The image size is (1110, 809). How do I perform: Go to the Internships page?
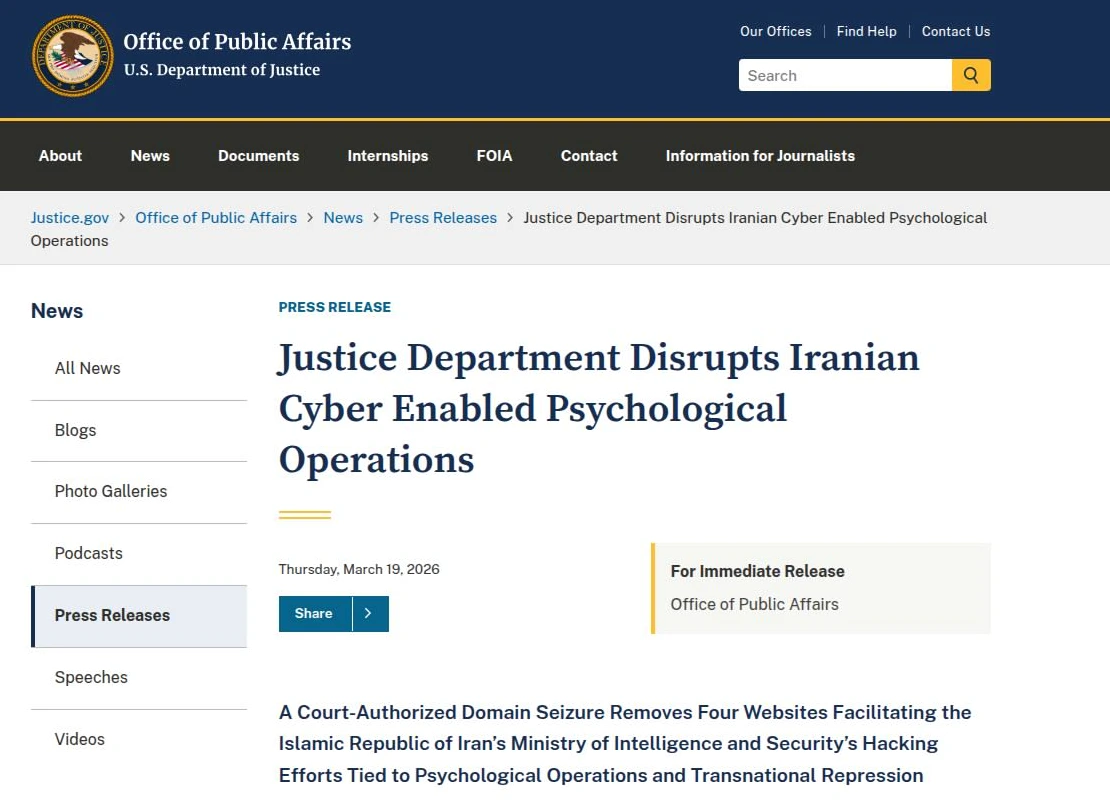[x=387, y=156]
